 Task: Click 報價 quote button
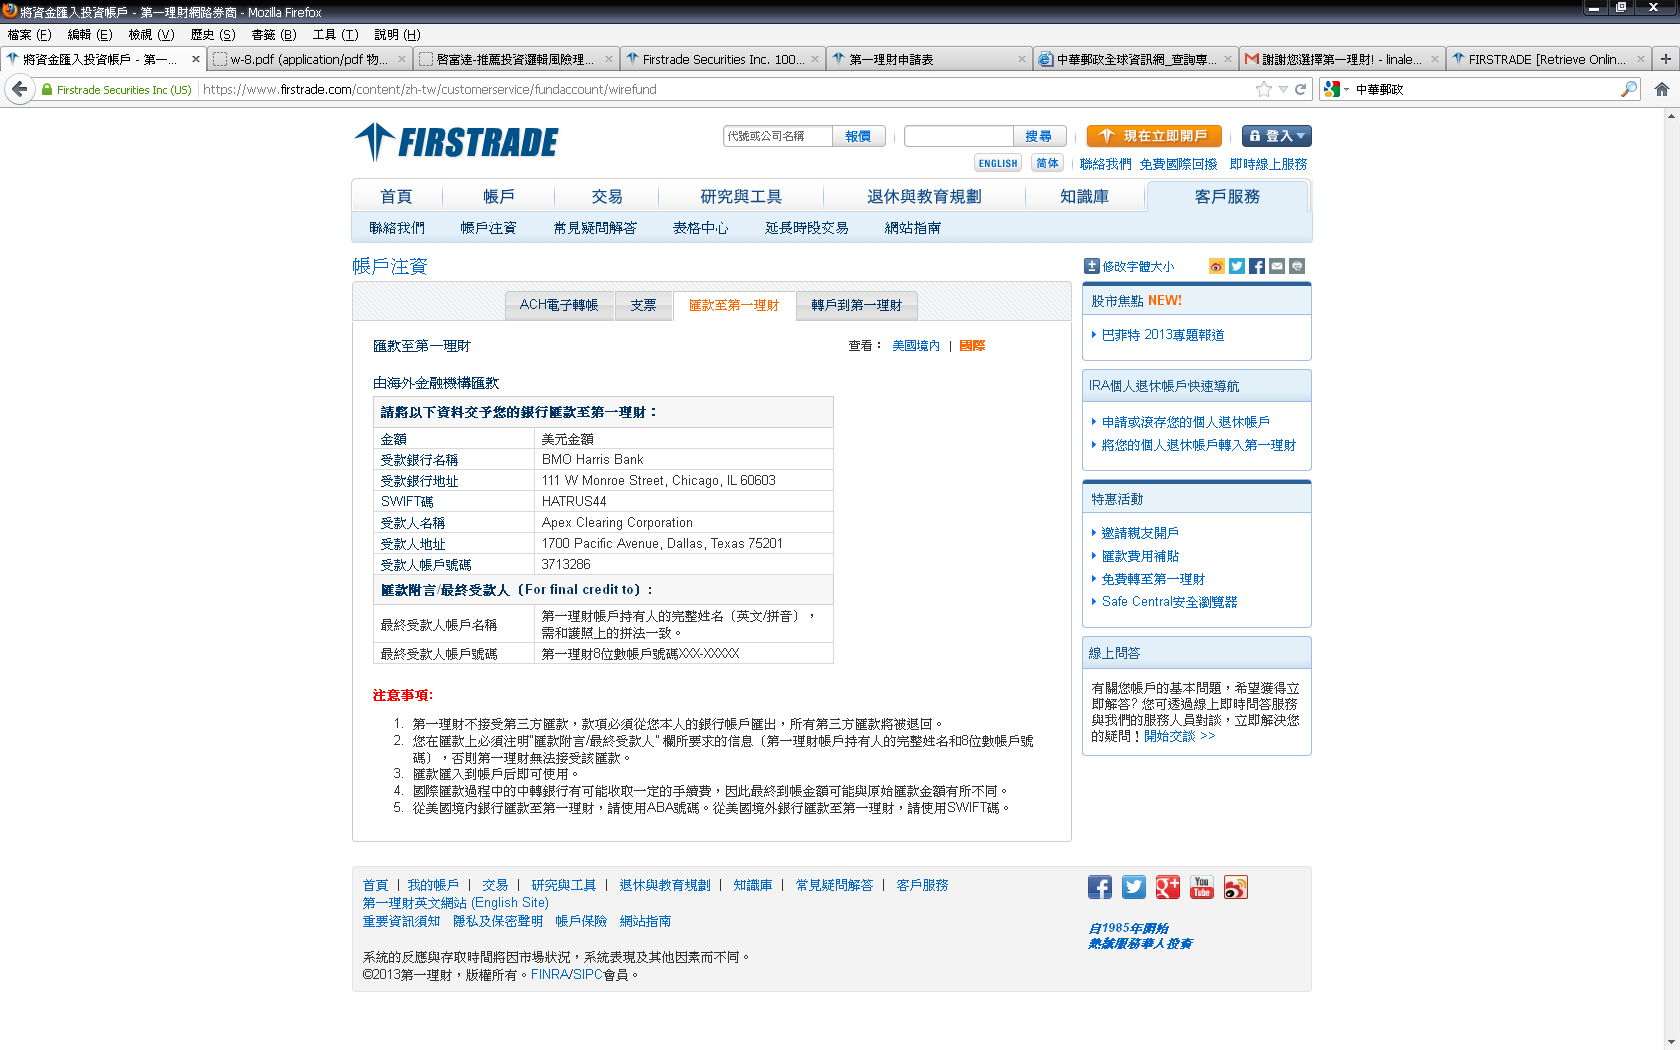858,136
